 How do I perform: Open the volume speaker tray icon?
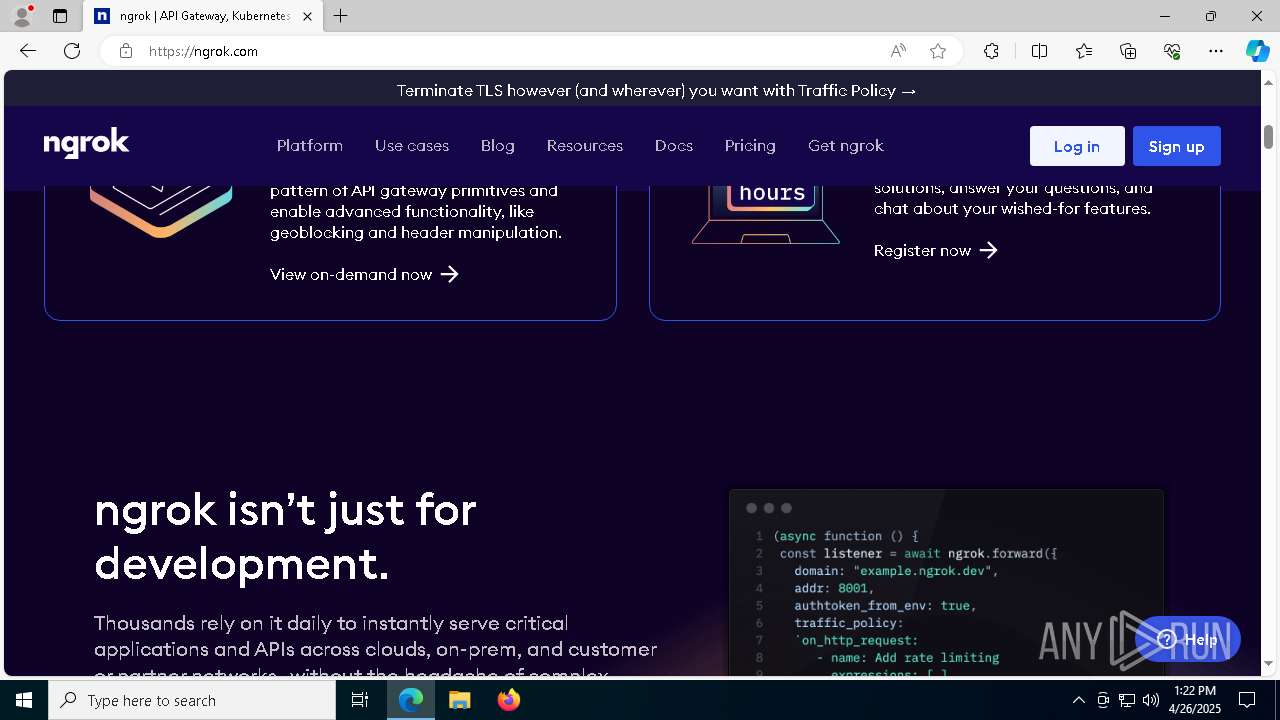click(x=1151, y=700)
